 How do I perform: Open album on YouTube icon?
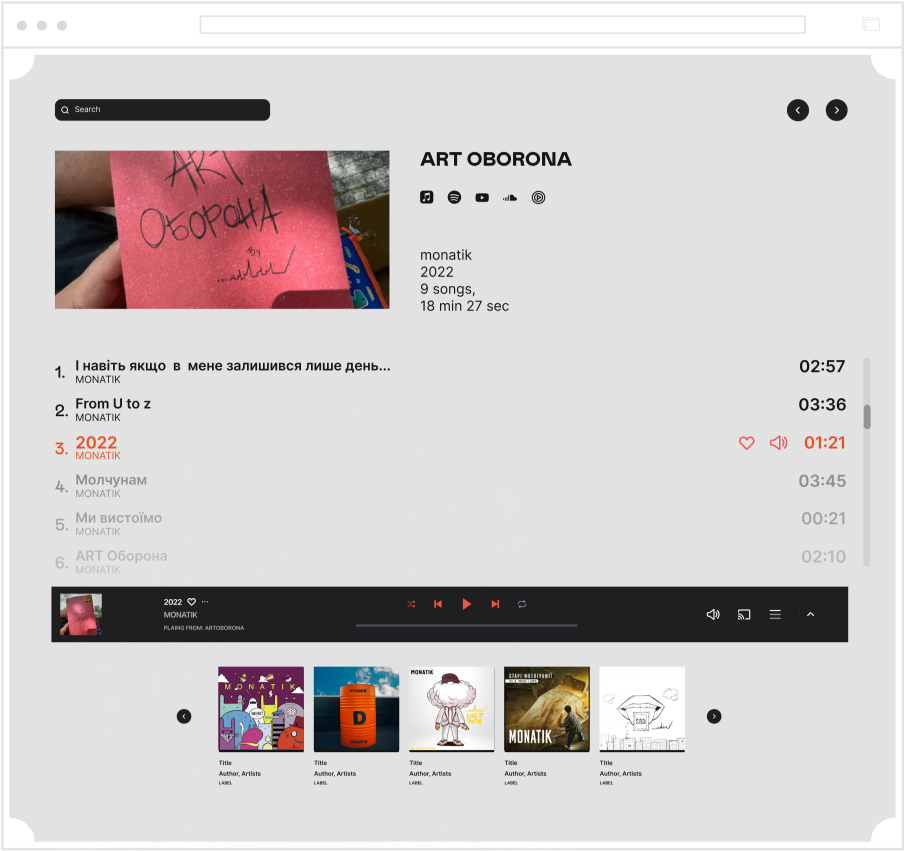pos(483,199)
